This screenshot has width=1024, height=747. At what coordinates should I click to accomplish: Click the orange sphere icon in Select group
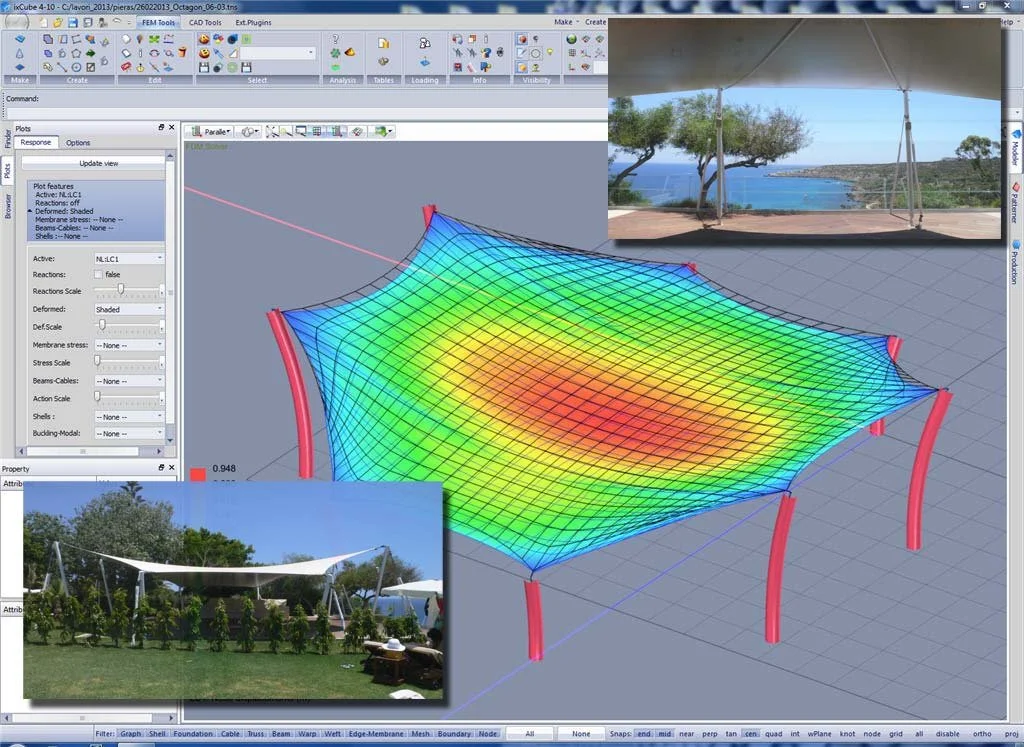(x=204, y=39)
